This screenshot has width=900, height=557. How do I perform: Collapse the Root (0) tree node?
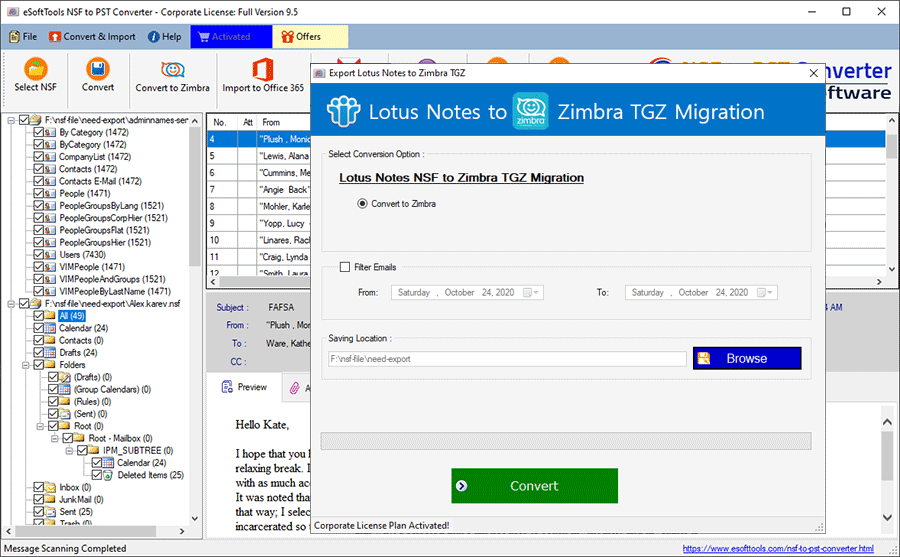coord(40,426)
